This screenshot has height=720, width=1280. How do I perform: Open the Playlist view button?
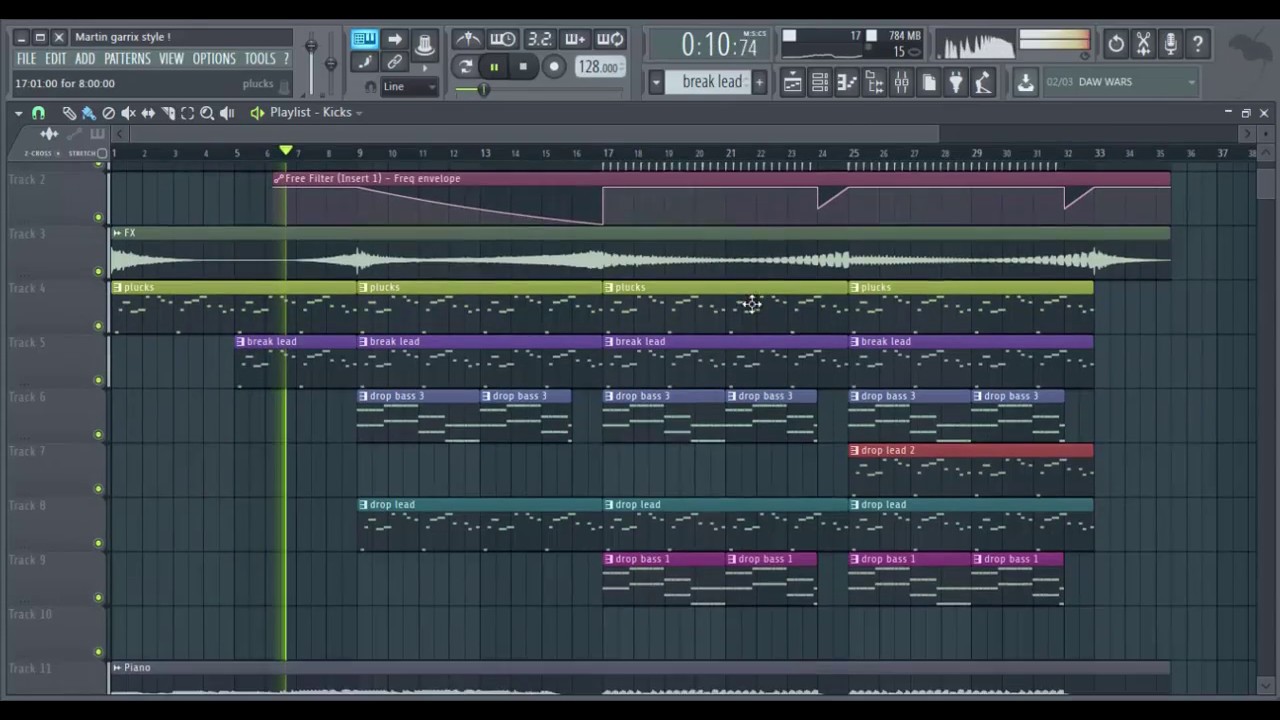(x=792, y=83)
